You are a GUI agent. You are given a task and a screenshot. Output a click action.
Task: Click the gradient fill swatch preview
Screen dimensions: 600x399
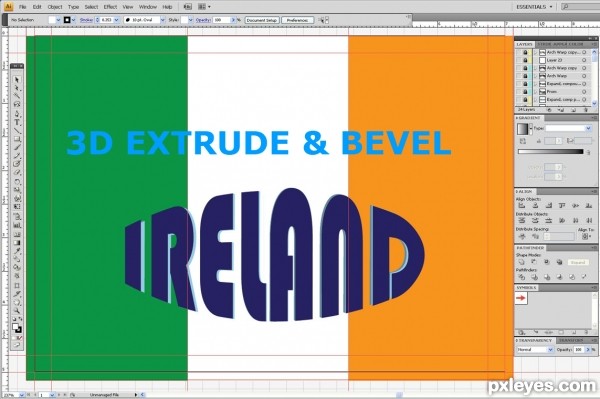(x=522, y=129)
